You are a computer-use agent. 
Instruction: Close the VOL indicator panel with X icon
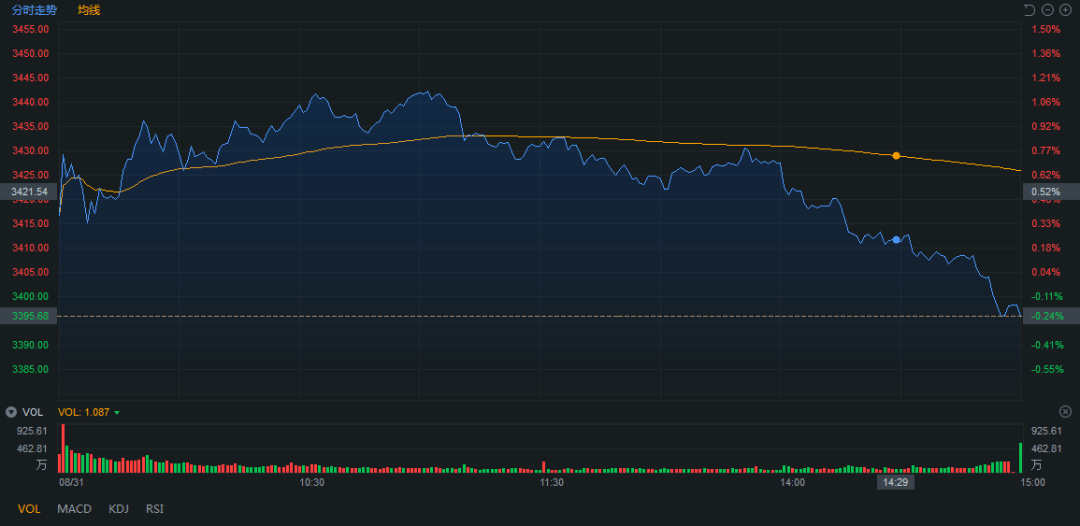[1065, 412]
